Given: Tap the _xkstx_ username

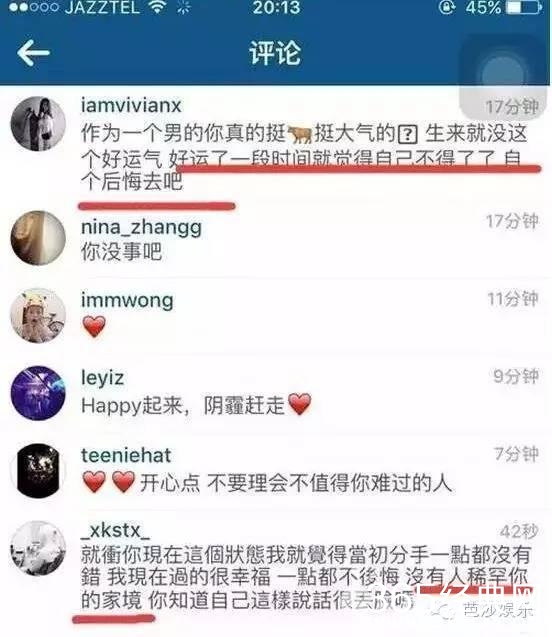Looking at the screenshot, I should (115, 531).
